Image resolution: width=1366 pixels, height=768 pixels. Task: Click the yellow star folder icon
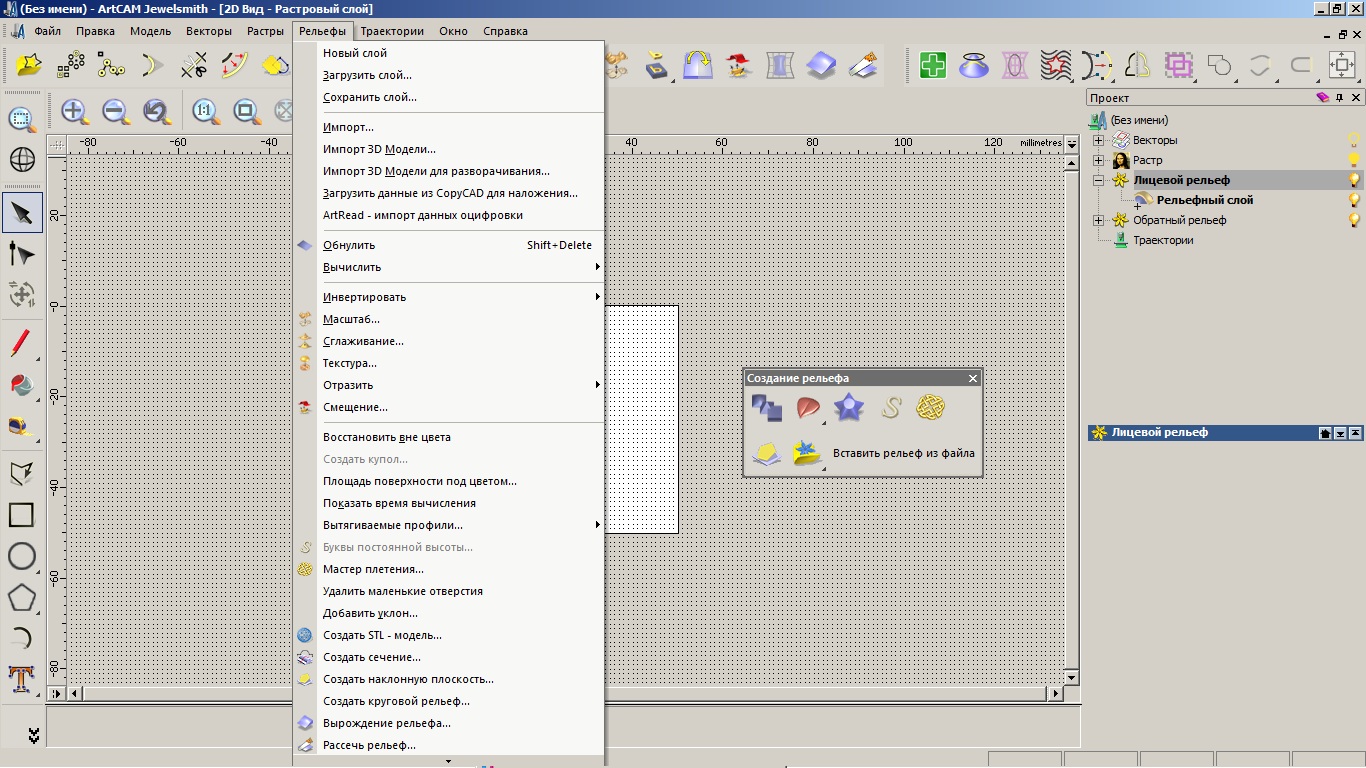pyautogui.click(x=30, y=66)
